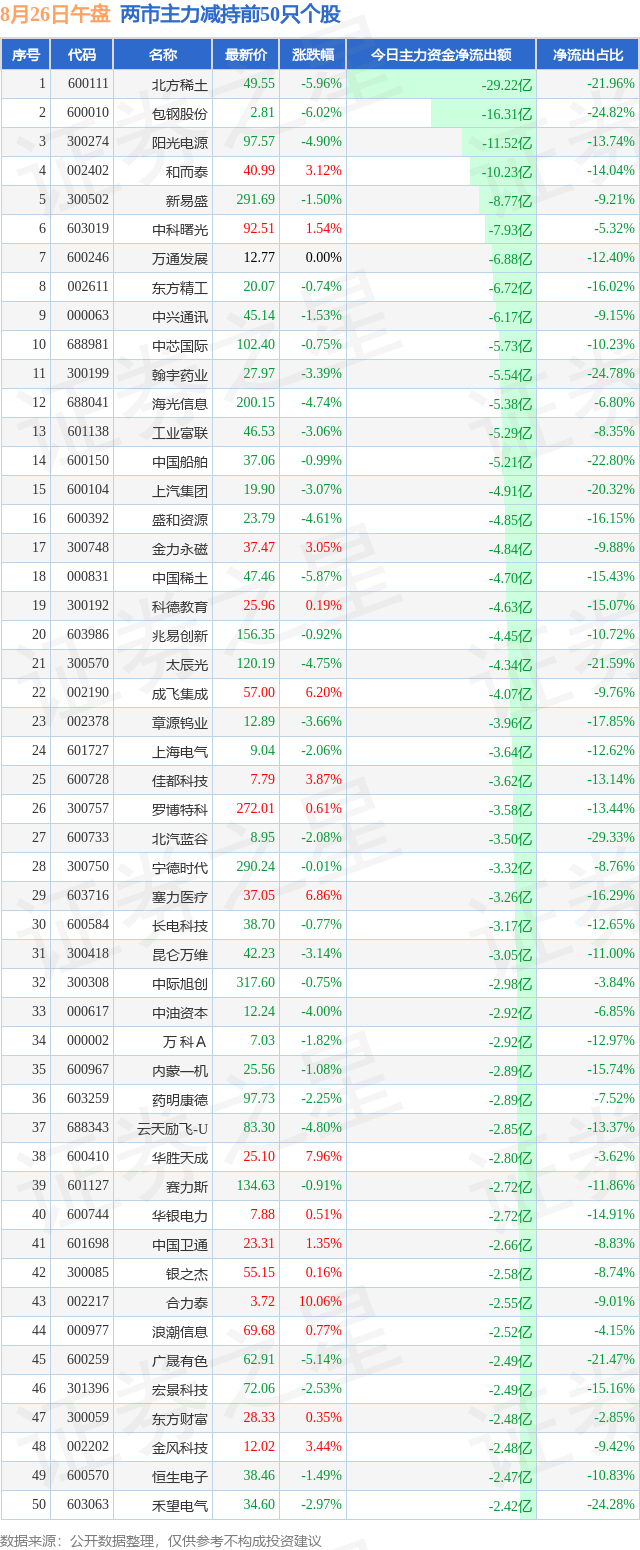Click stock name 万通发展
Viewport: 640px width, 1550px height.
(180, 258)
